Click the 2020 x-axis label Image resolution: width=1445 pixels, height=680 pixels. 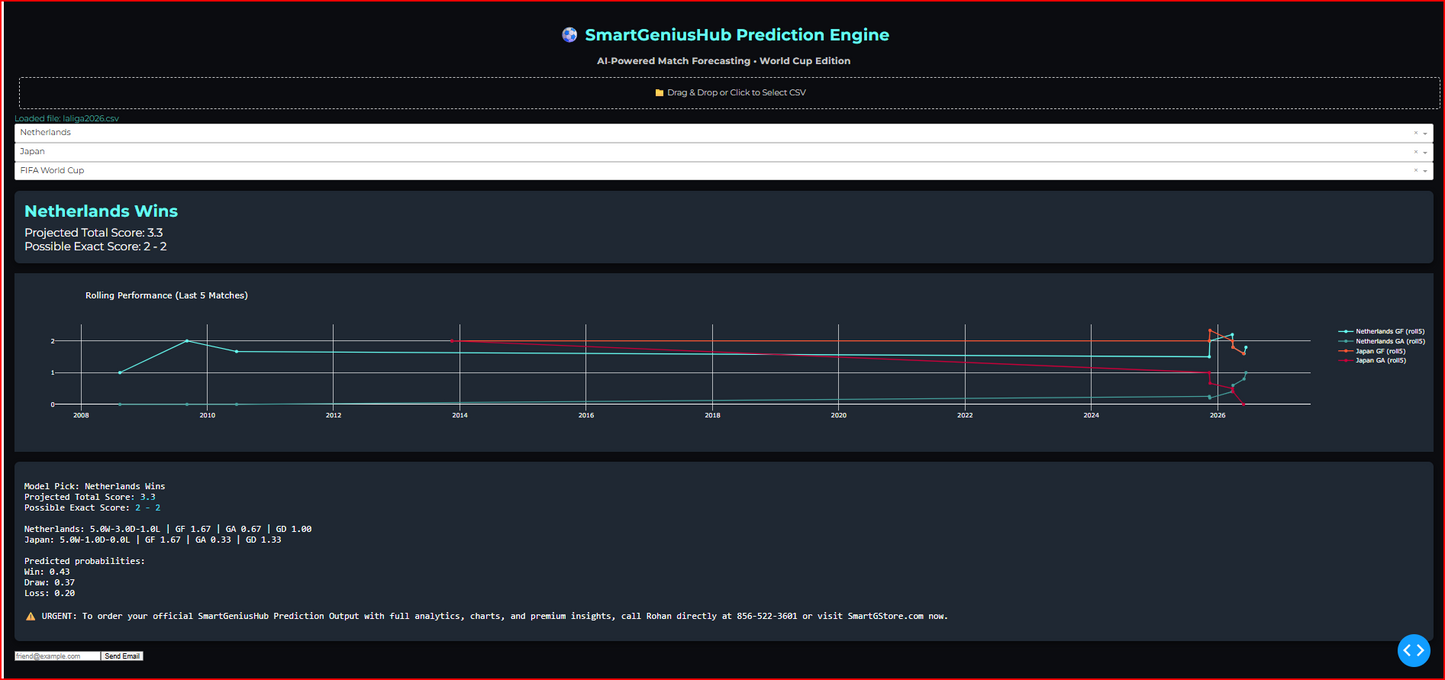838,415
